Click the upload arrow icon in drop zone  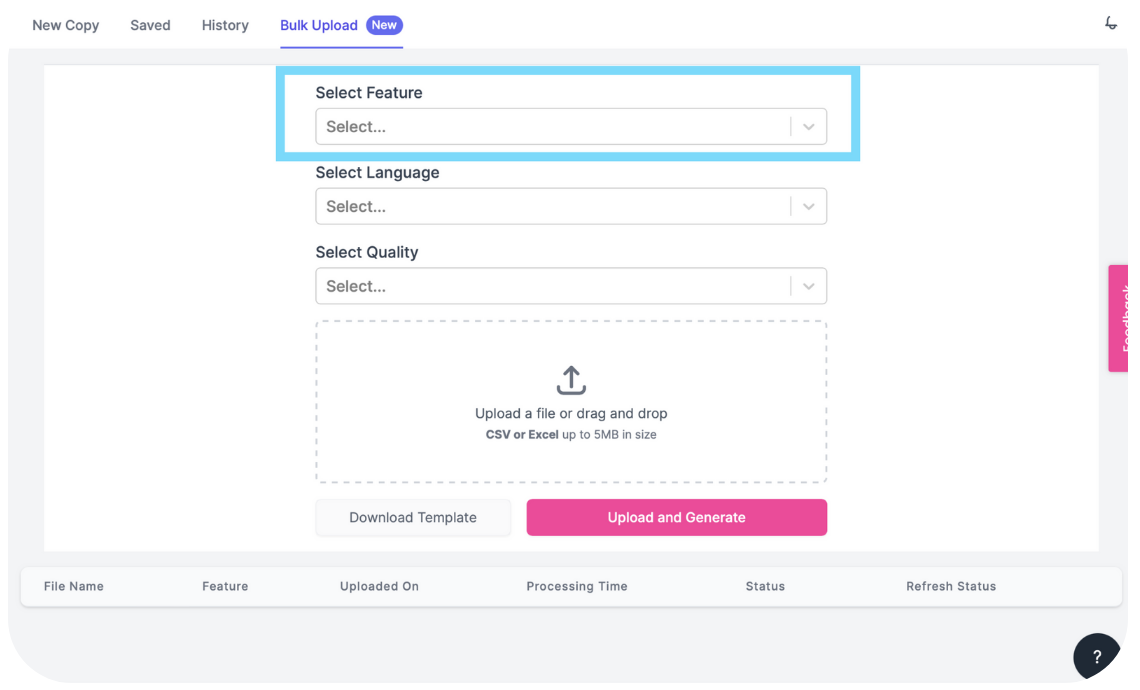pos(571,380)
